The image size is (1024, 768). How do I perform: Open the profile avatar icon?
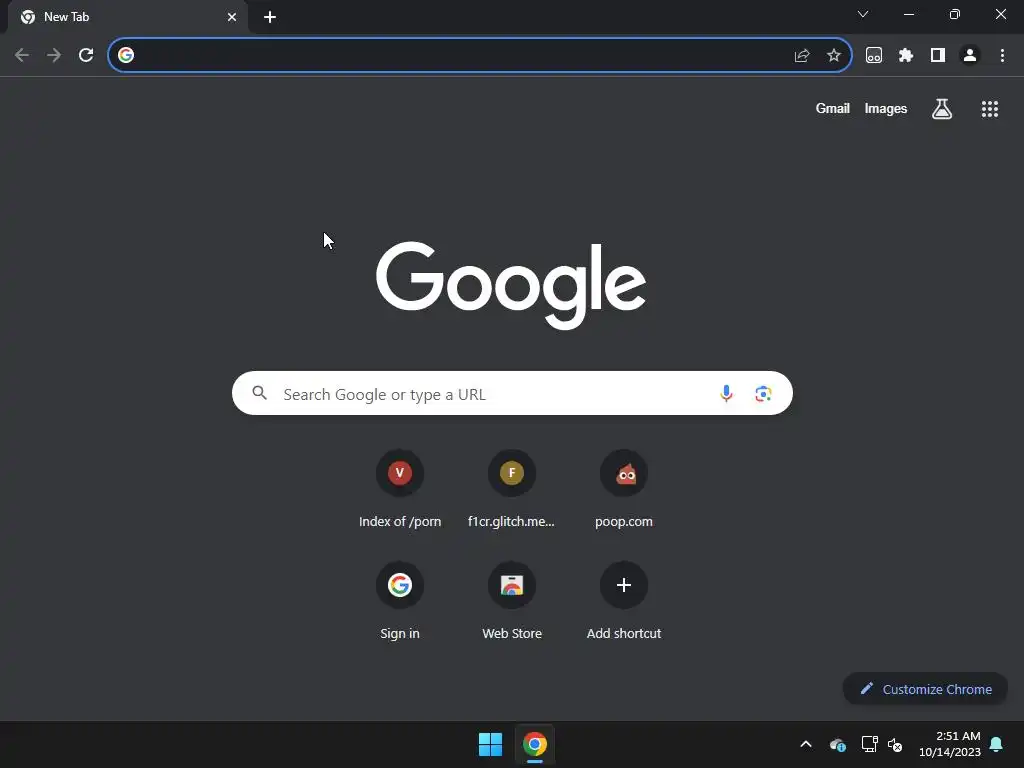point(970,56)
